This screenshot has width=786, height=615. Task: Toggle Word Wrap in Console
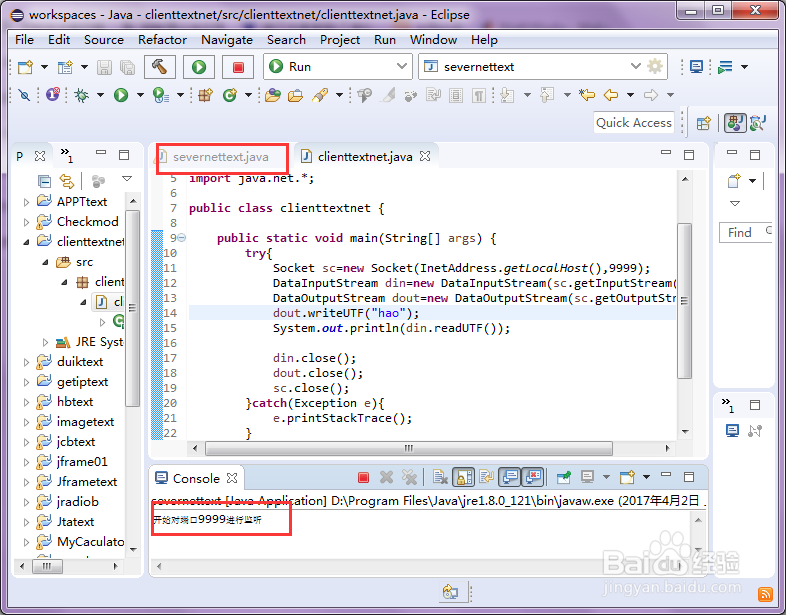click(486, 477)
